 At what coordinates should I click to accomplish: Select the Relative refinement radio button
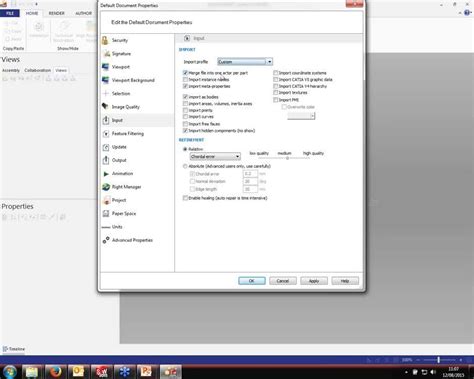coord(185,149)
